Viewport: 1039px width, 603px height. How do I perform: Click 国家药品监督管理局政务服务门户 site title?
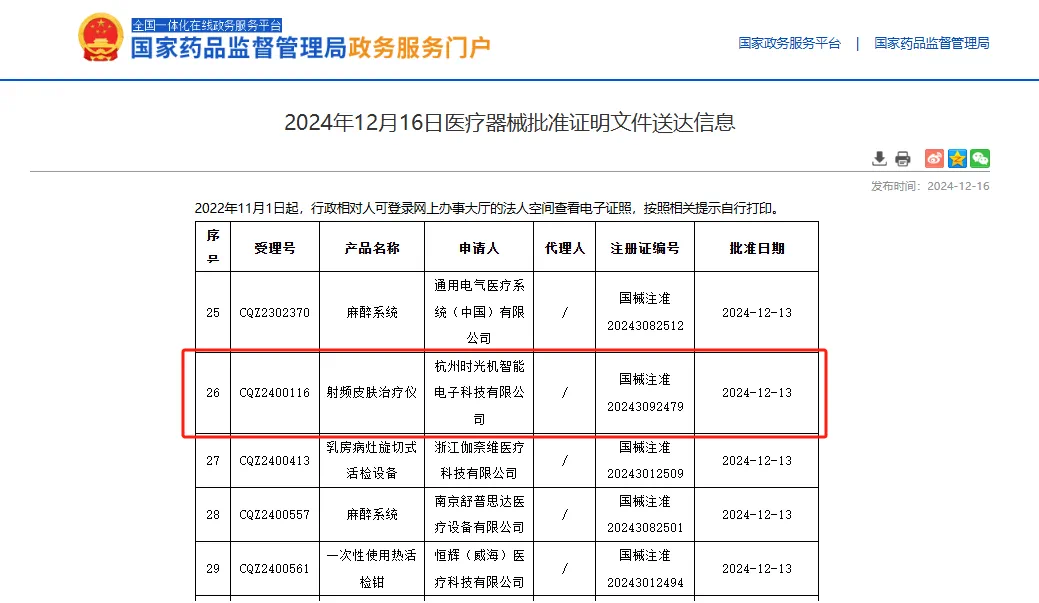[310, 48]
